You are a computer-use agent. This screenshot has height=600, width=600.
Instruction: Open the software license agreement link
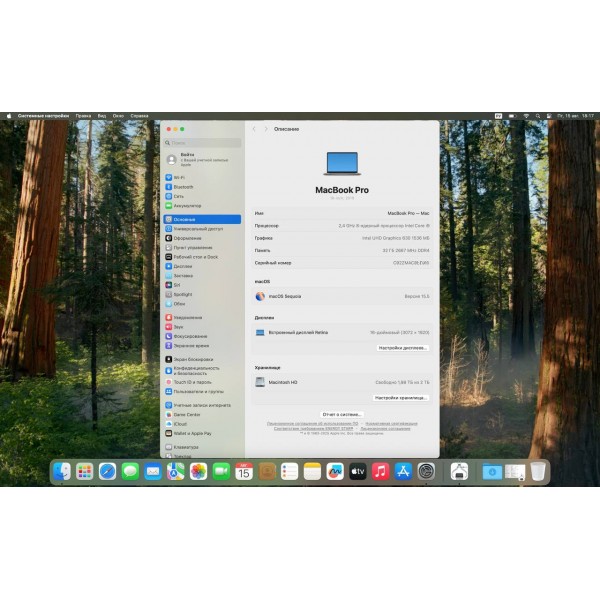(313, 424)
